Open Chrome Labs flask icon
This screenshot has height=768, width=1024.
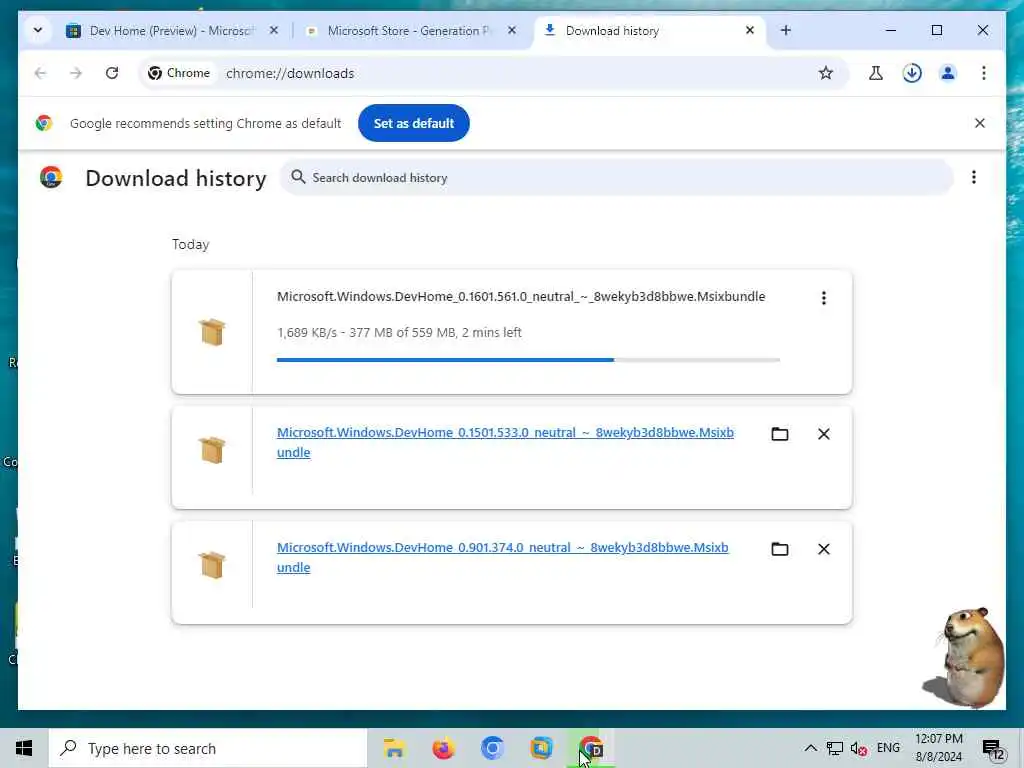[x=876, y=73]
